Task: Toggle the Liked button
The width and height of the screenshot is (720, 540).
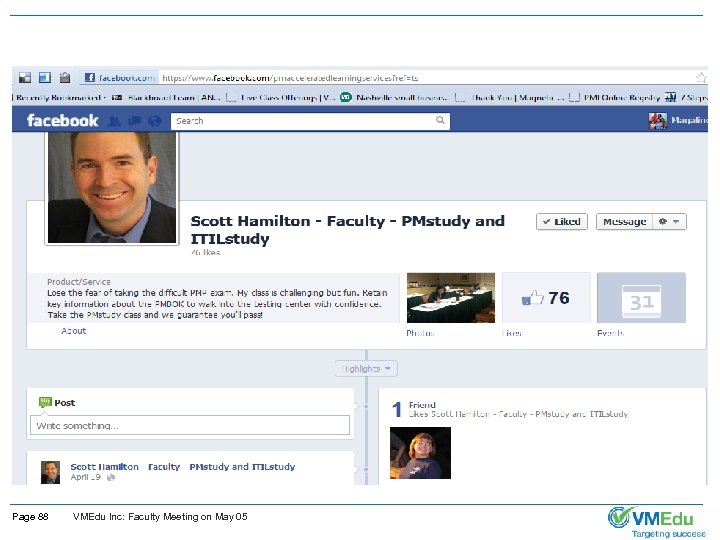Action: point(562,221)
